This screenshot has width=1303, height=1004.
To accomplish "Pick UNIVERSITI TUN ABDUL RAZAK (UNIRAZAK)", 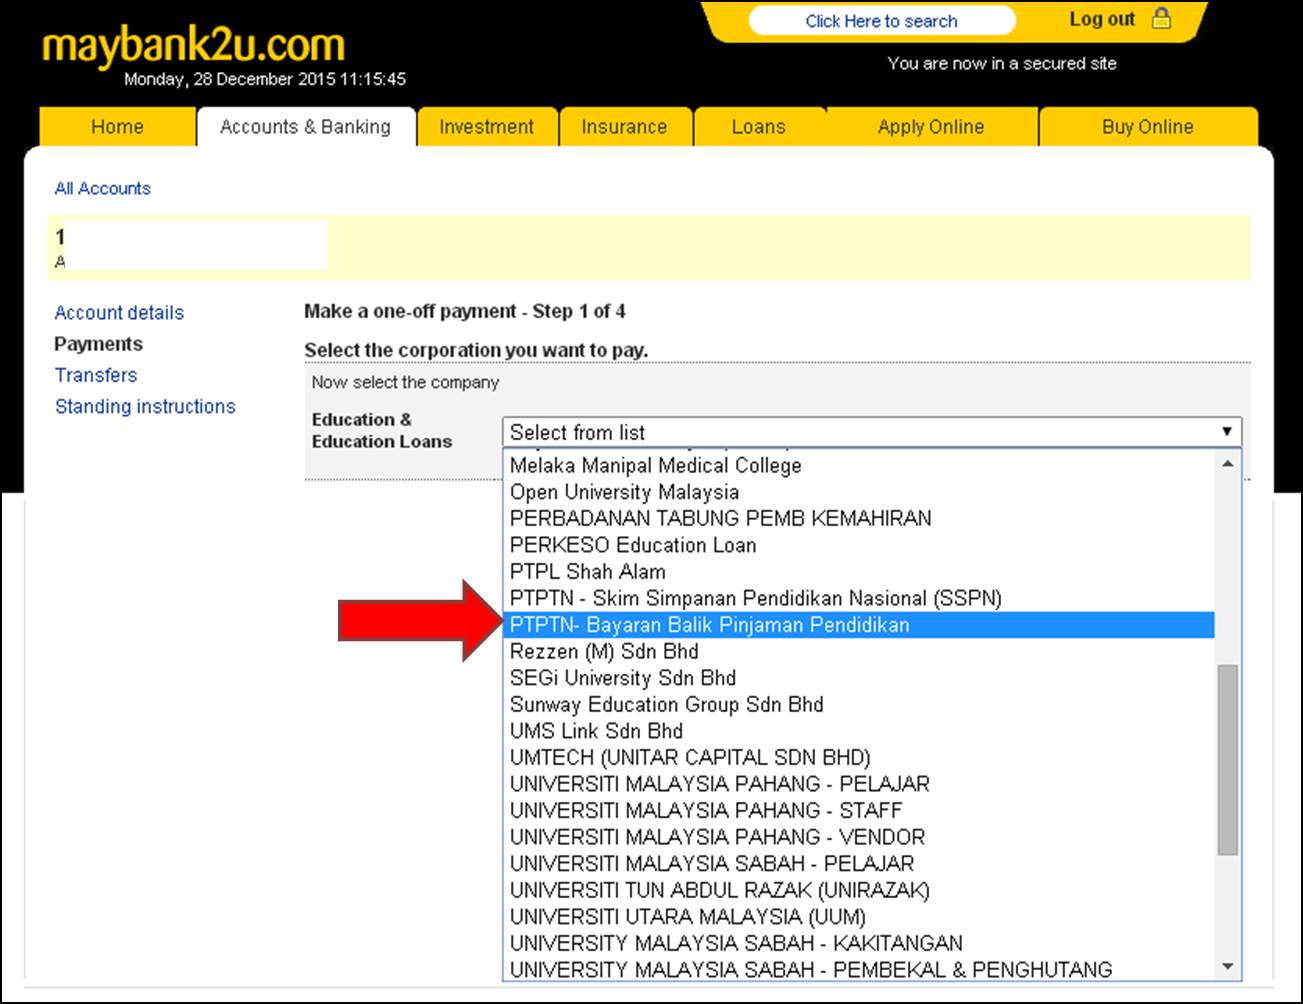I will (858, 890).
